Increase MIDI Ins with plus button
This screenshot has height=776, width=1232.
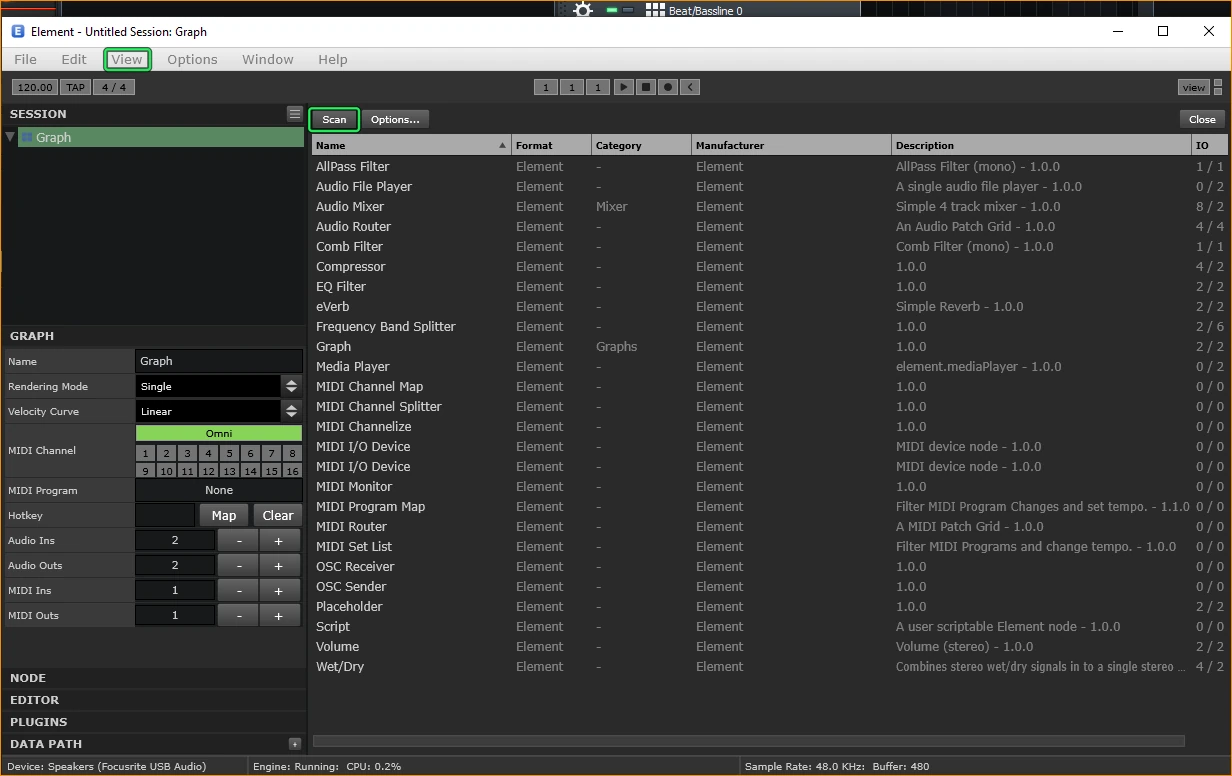[x=279, y=590]
